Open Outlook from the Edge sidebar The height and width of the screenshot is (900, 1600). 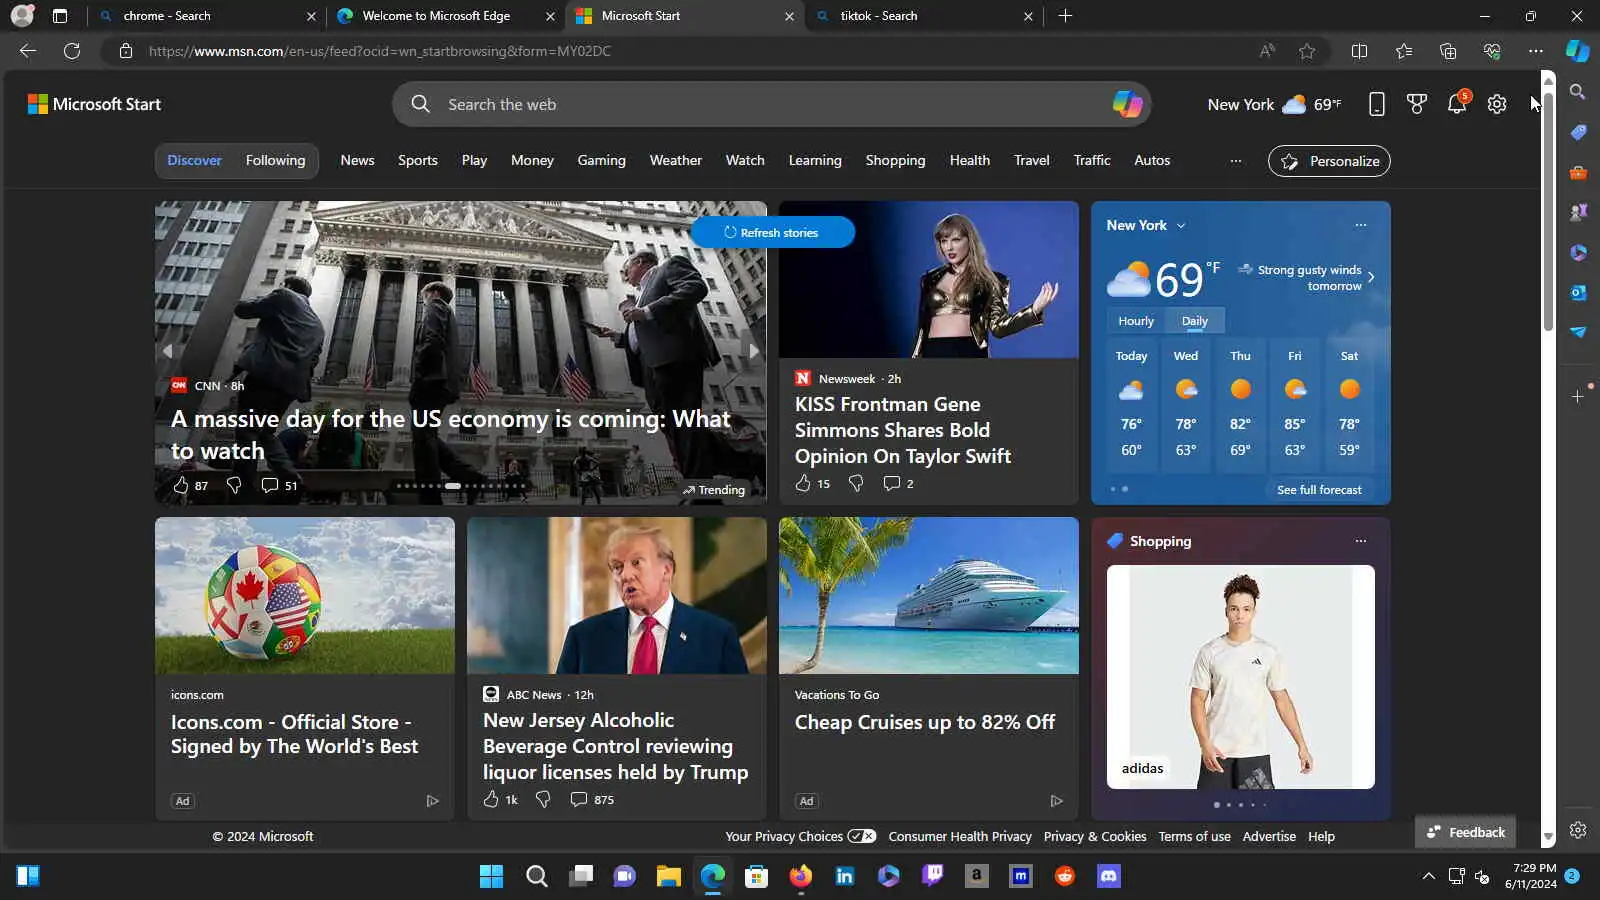coord(1578,292)
